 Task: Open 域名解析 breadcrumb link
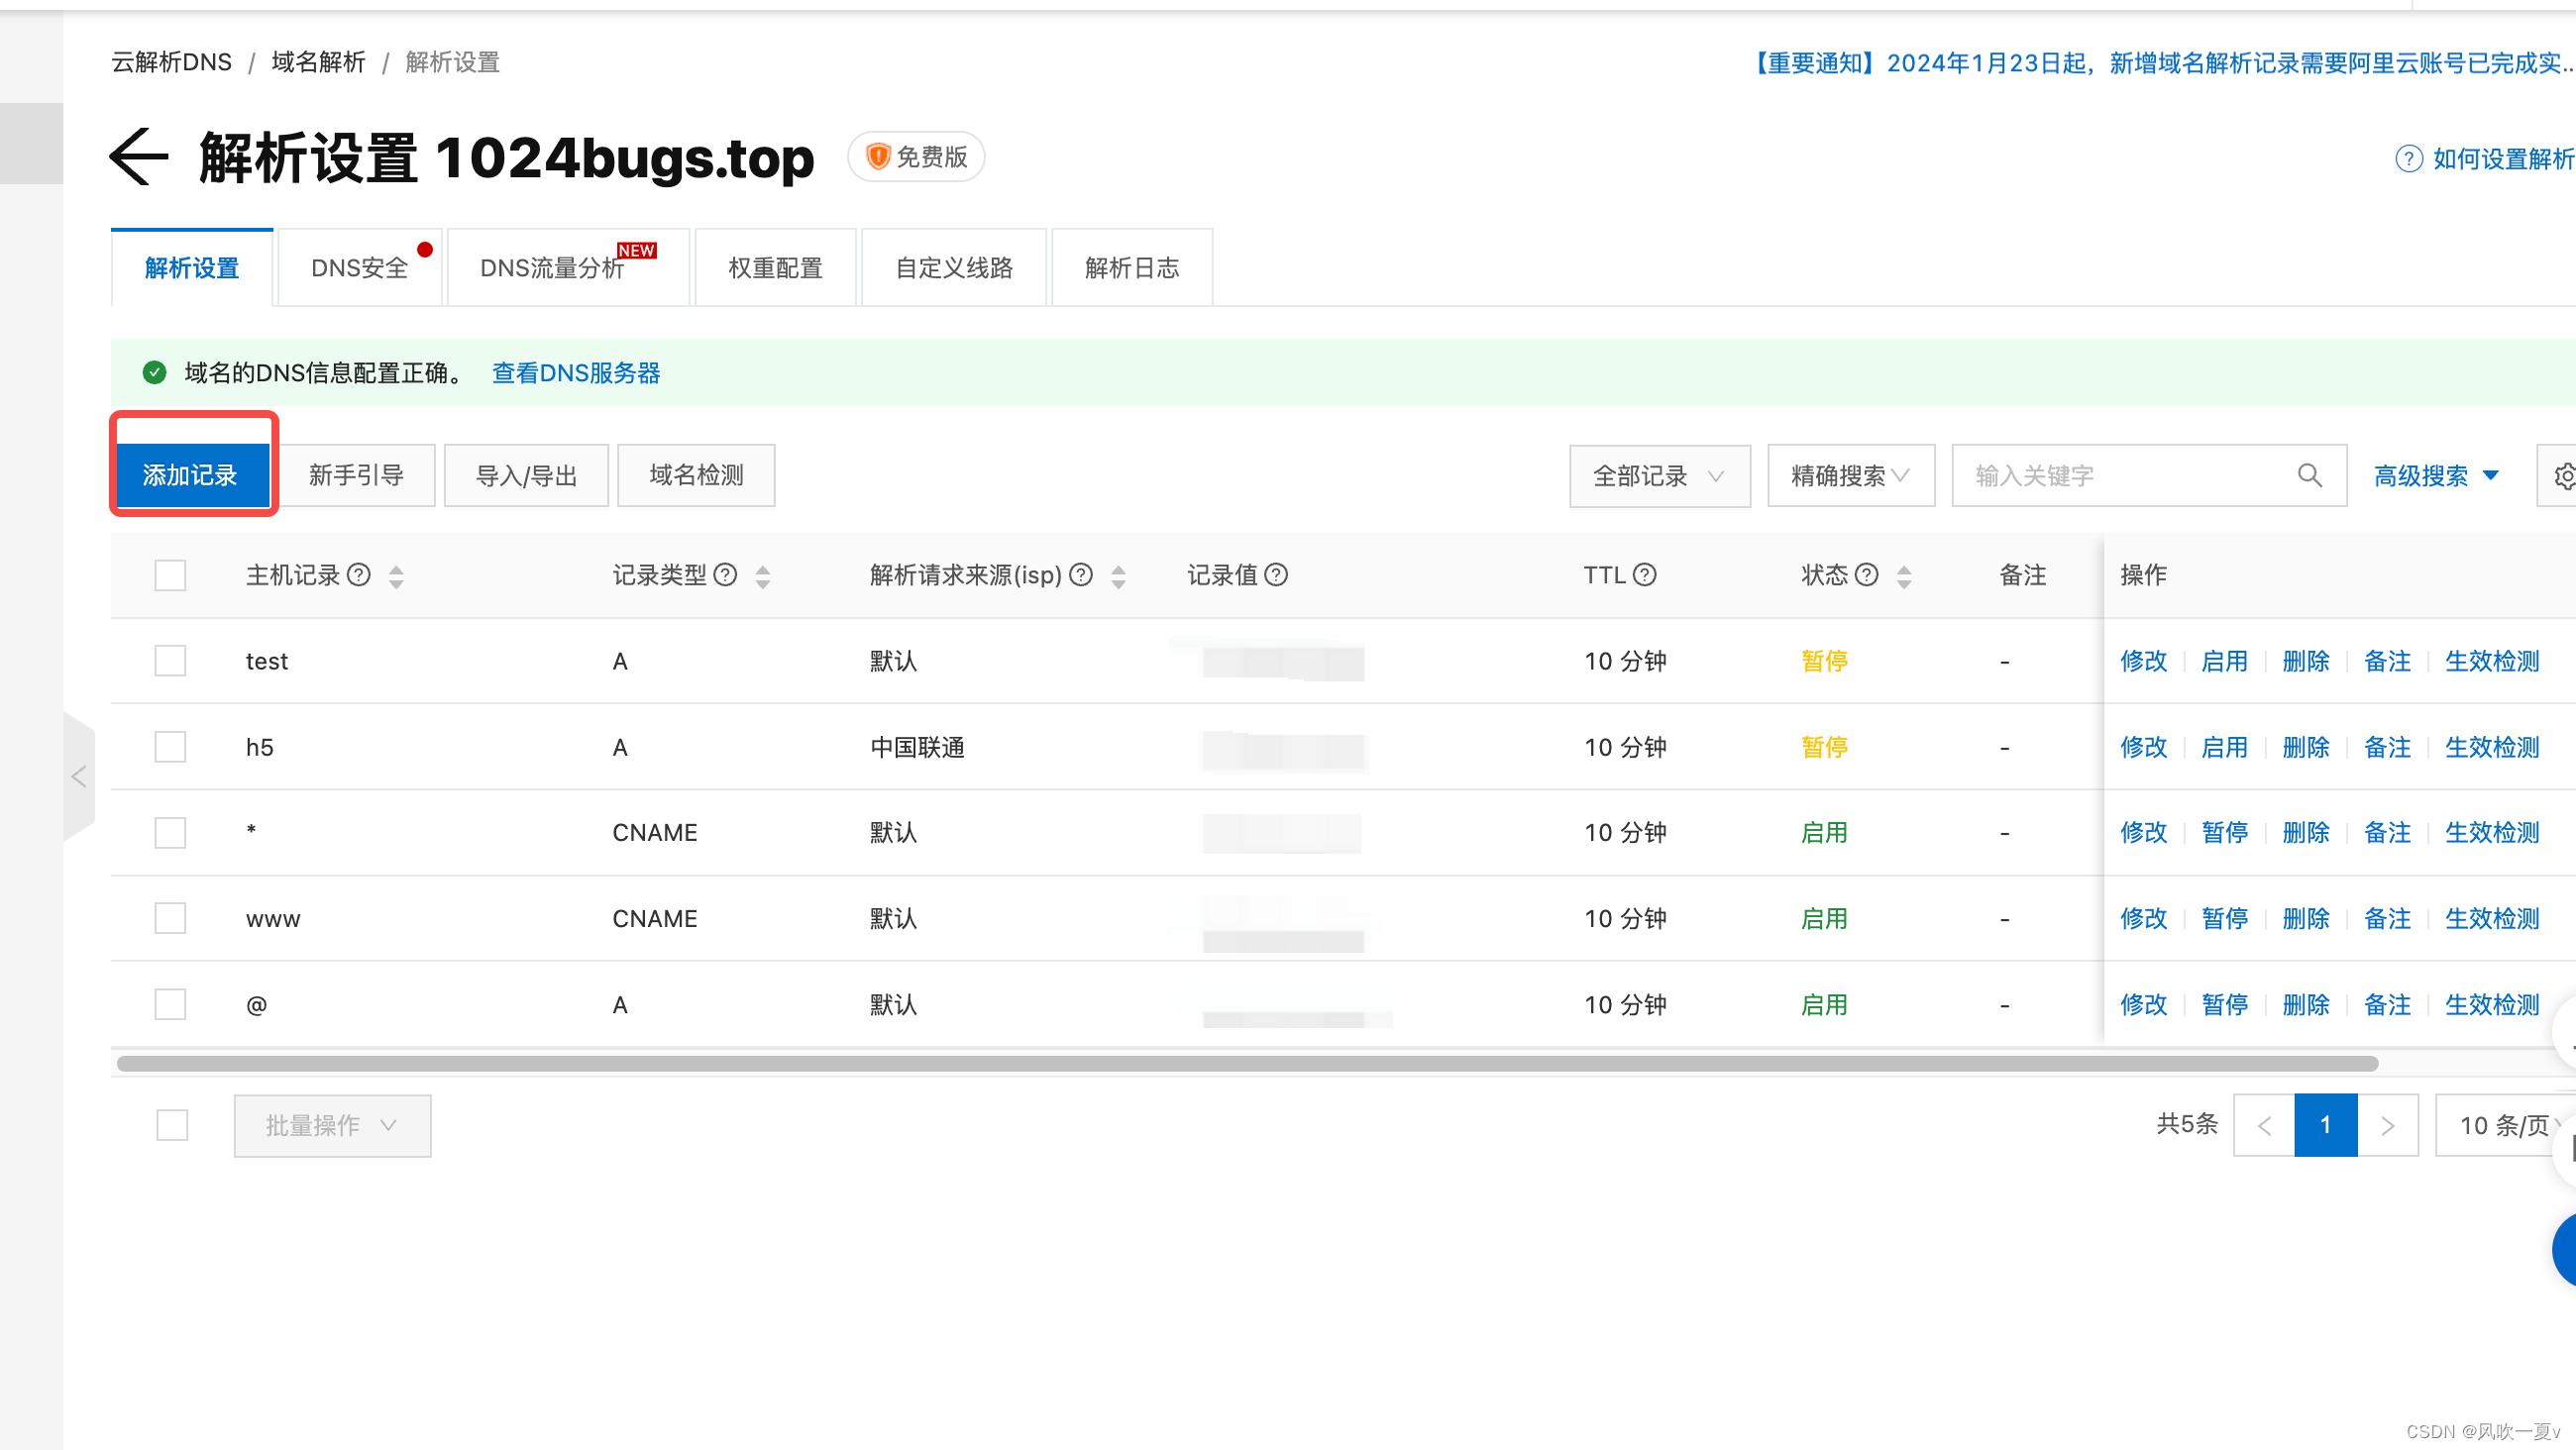[318, 62]
